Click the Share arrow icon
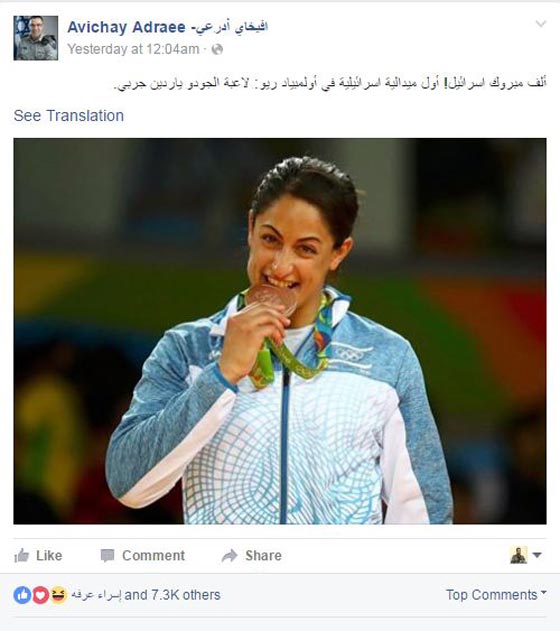Viewport: 560px width, 631px height. click(x=230, y=556)
